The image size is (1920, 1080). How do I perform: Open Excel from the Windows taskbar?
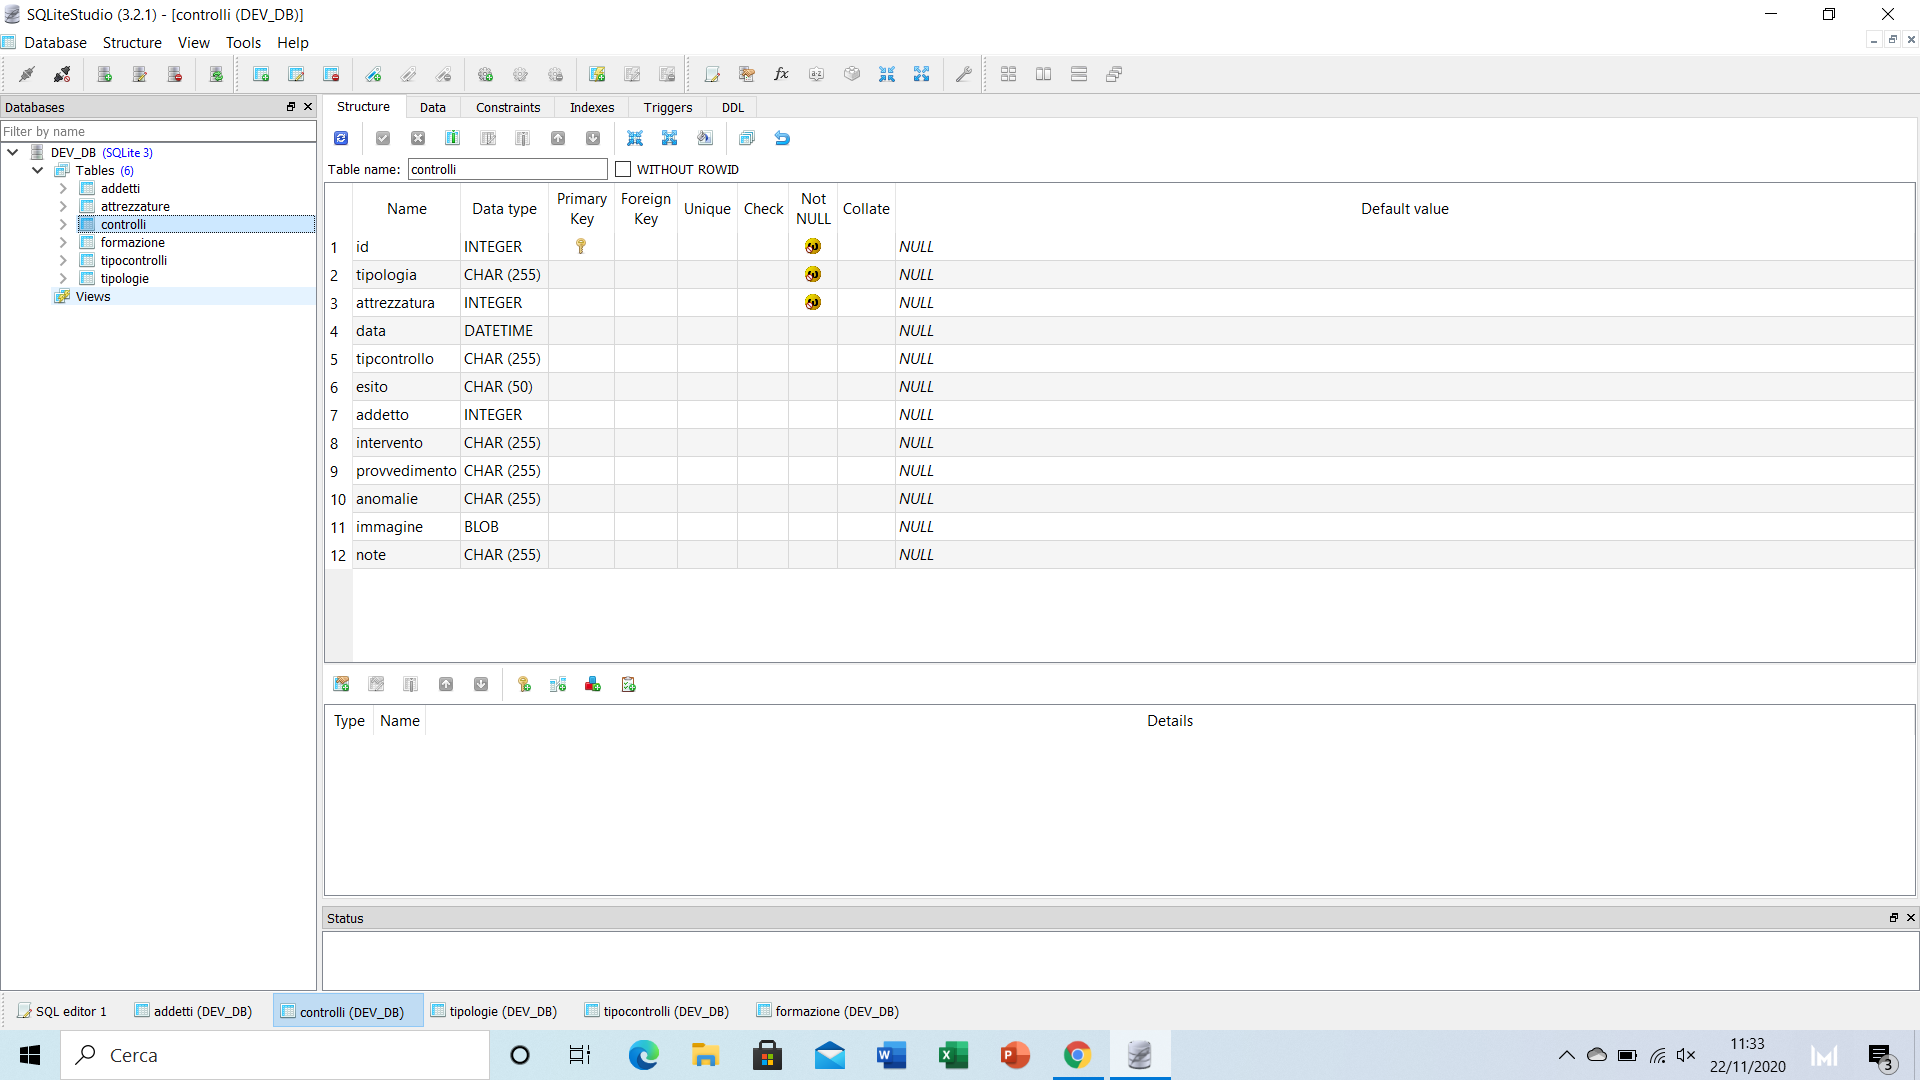(953, 1055)
